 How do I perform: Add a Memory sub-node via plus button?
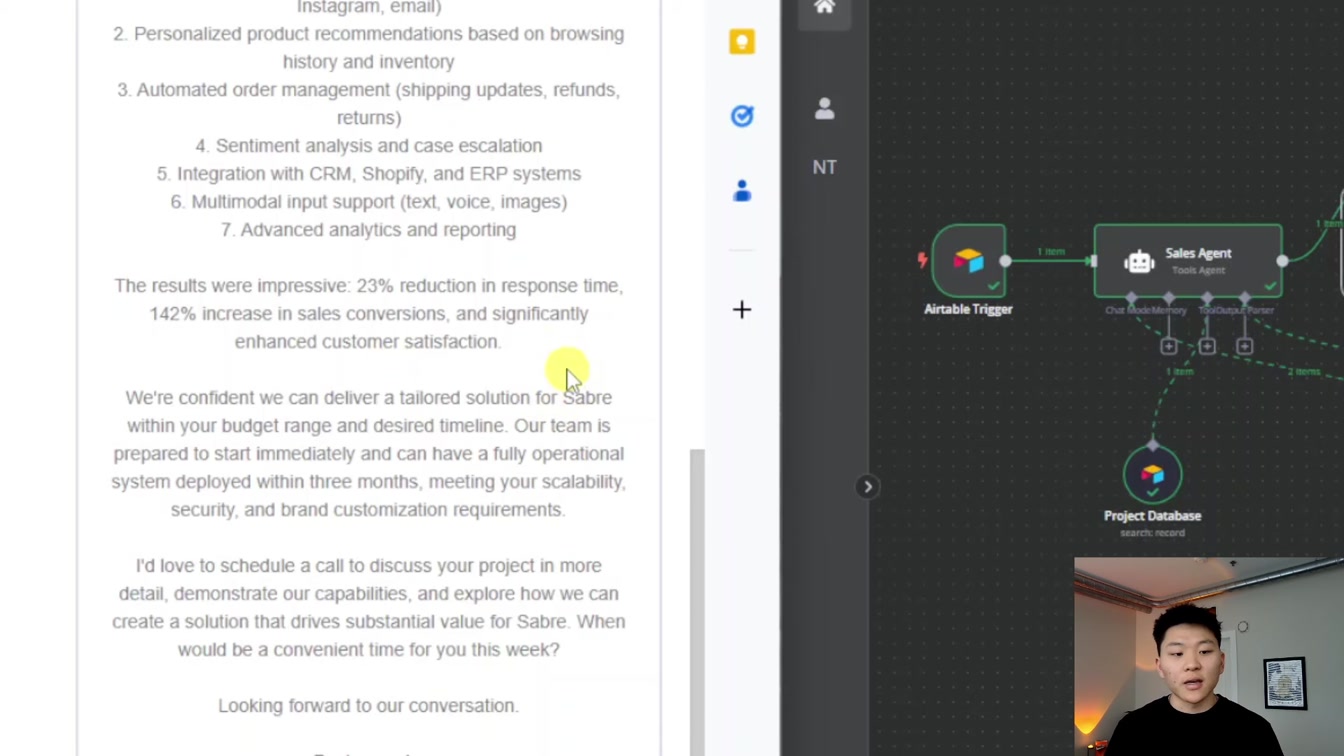(1169, 346)
